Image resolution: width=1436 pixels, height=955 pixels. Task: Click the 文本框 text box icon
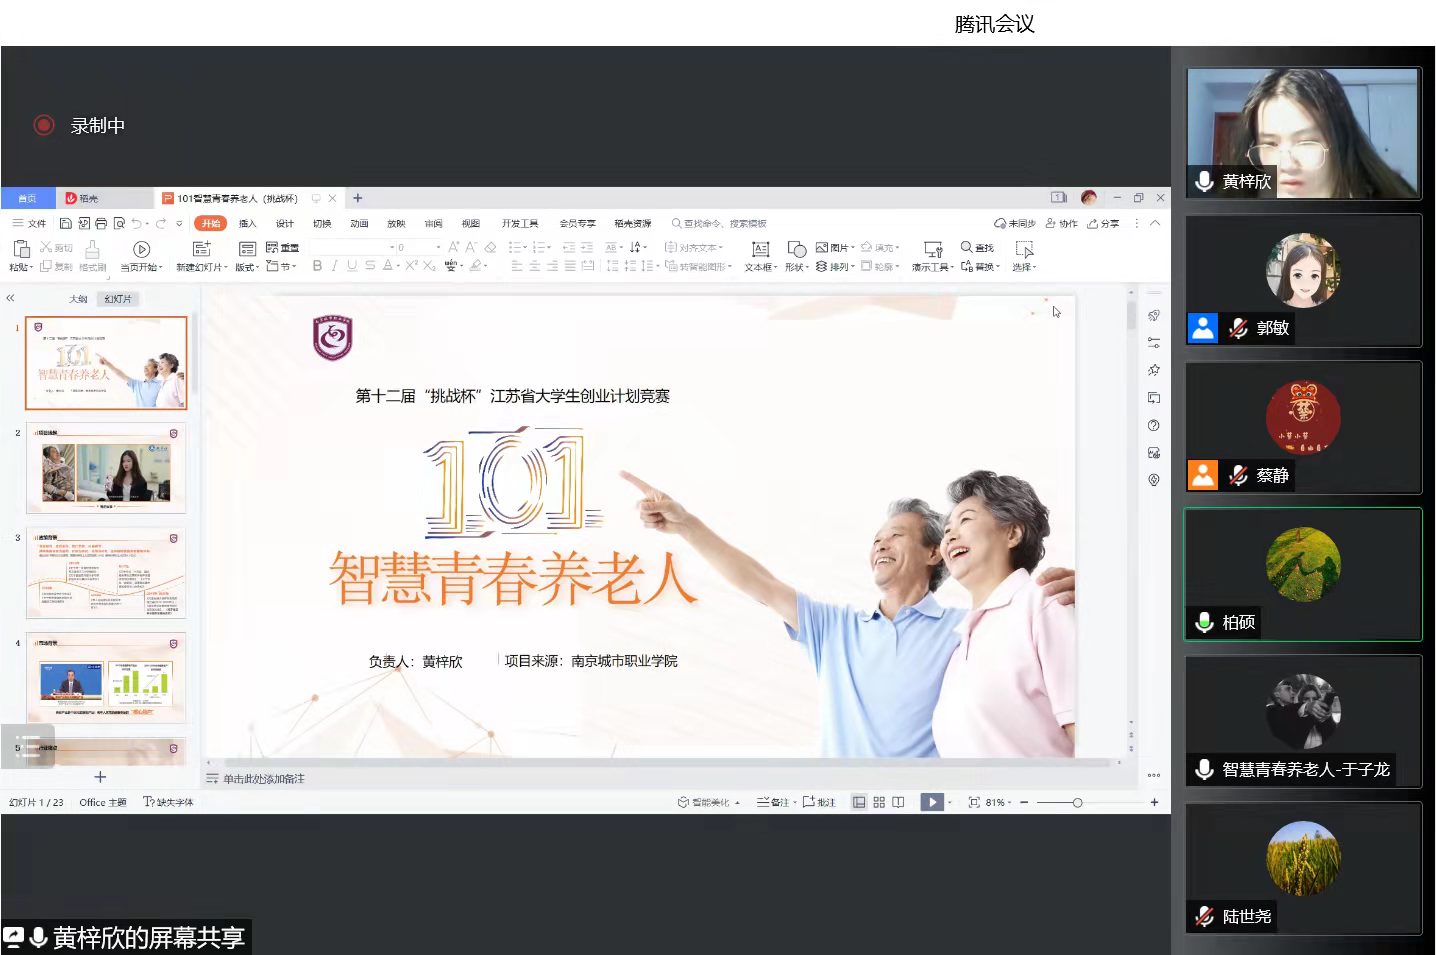pos(760,249)
